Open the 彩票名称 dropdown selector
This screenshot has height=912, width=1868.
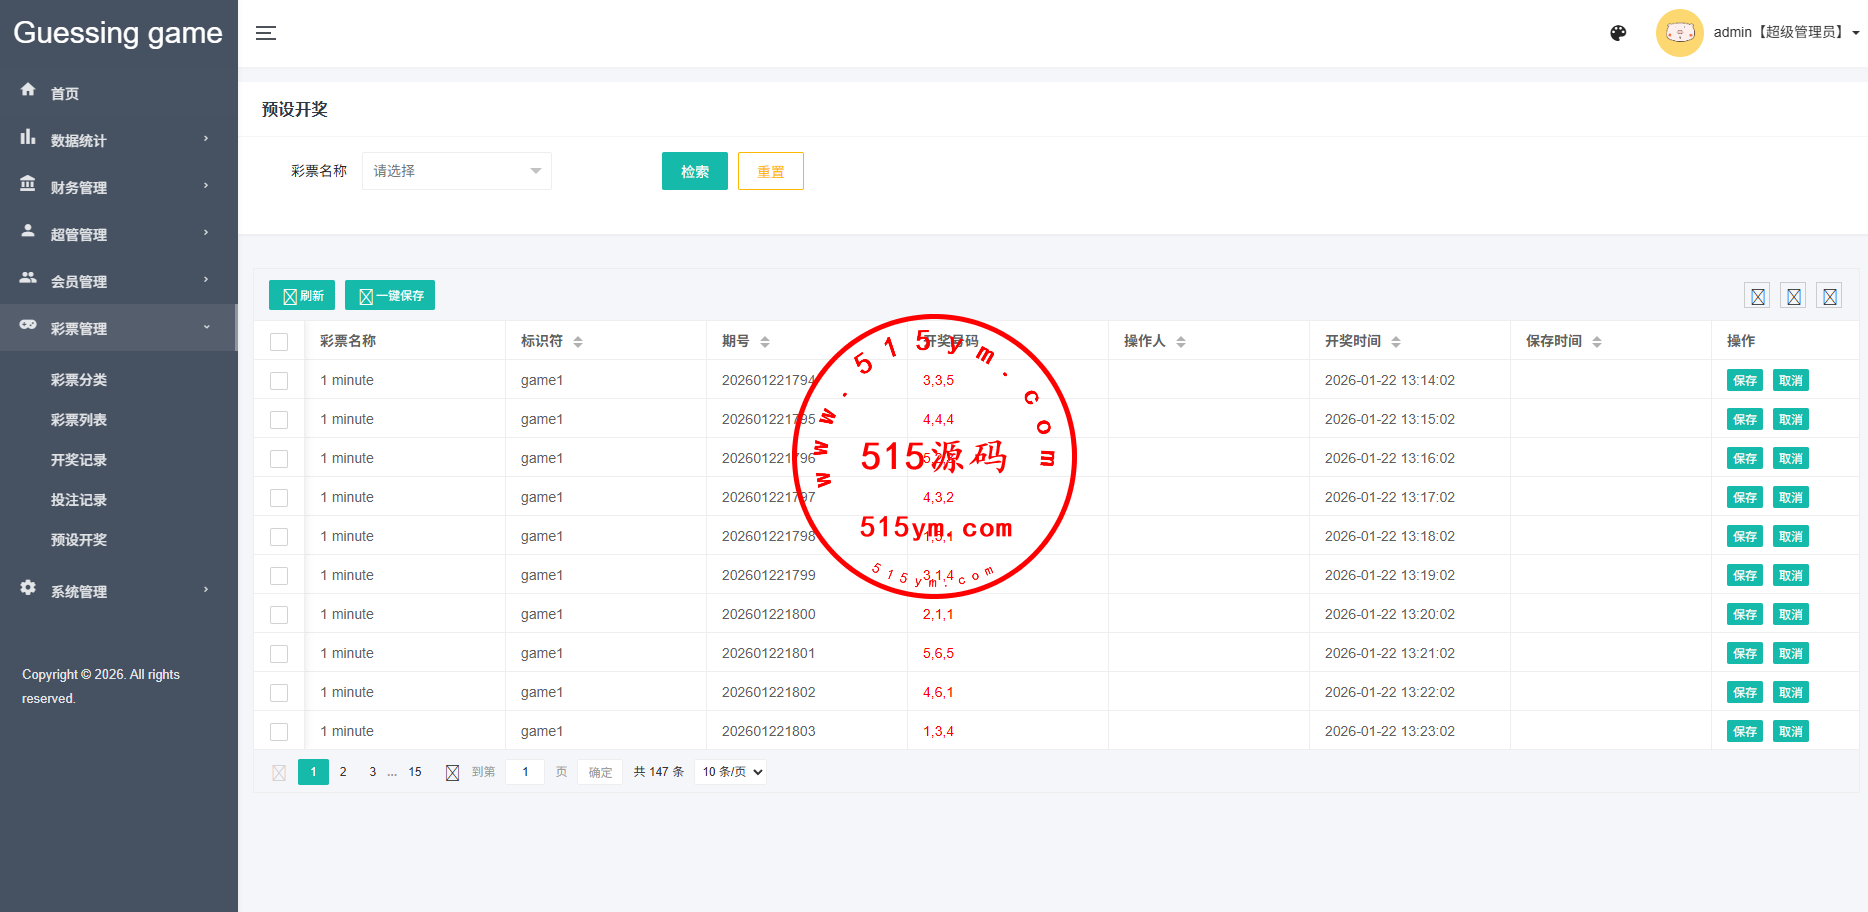point(456,171)
